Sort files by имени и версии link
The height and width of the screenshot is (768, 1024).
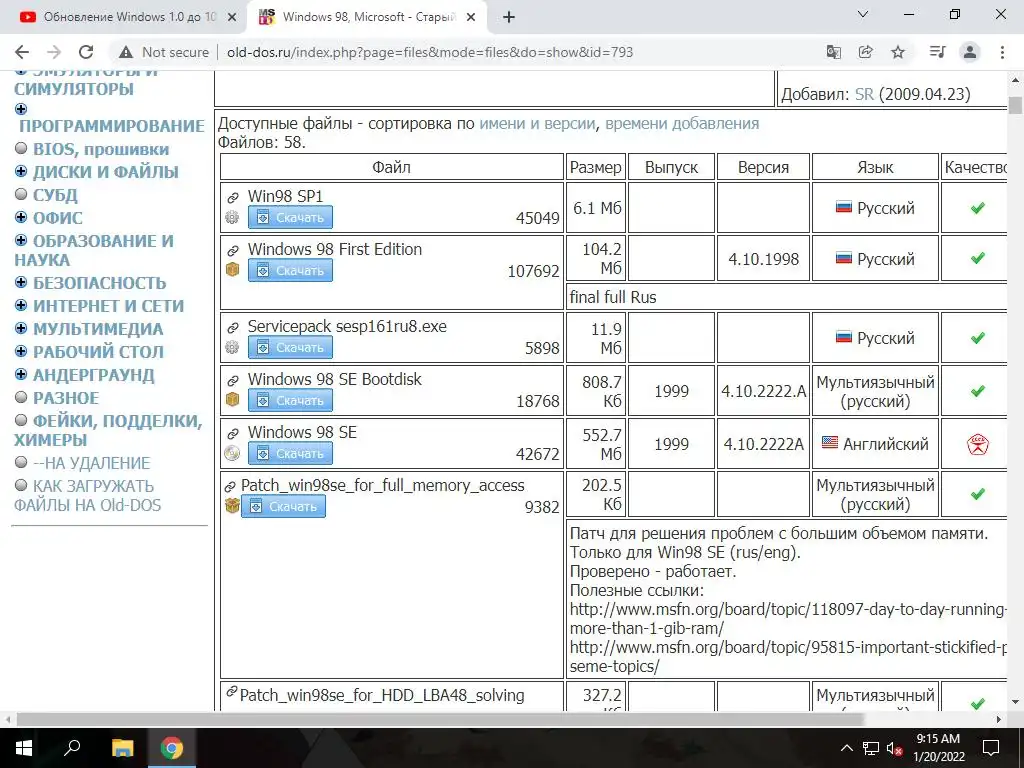click(x=537, y=123)
